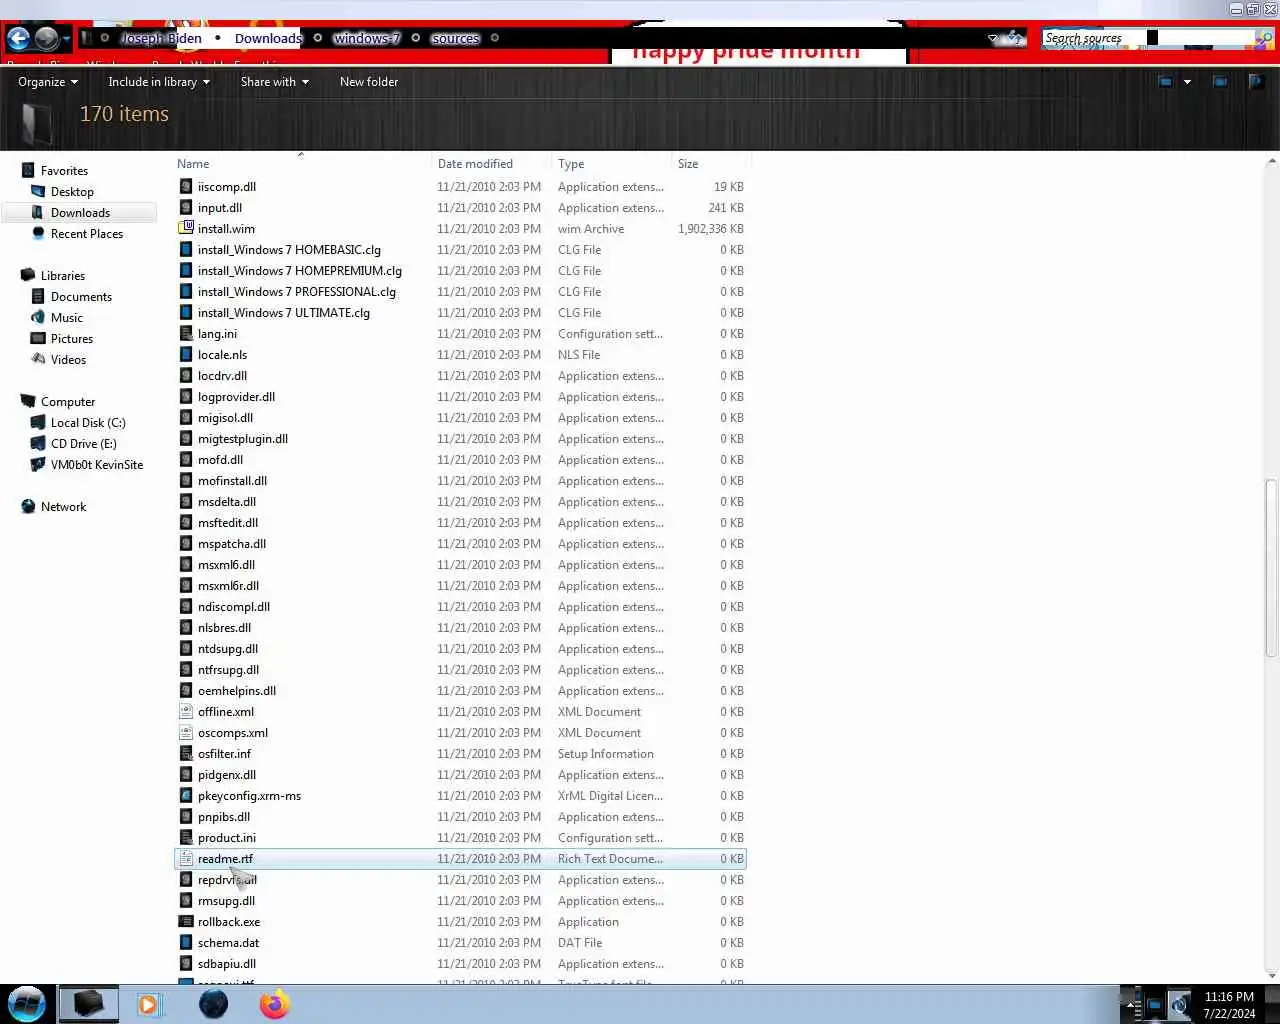The width and height of the screenshot is (1280, 1024).
Task: Click the file list scrollbar down arrow
Action: [x=1271, y=975]
